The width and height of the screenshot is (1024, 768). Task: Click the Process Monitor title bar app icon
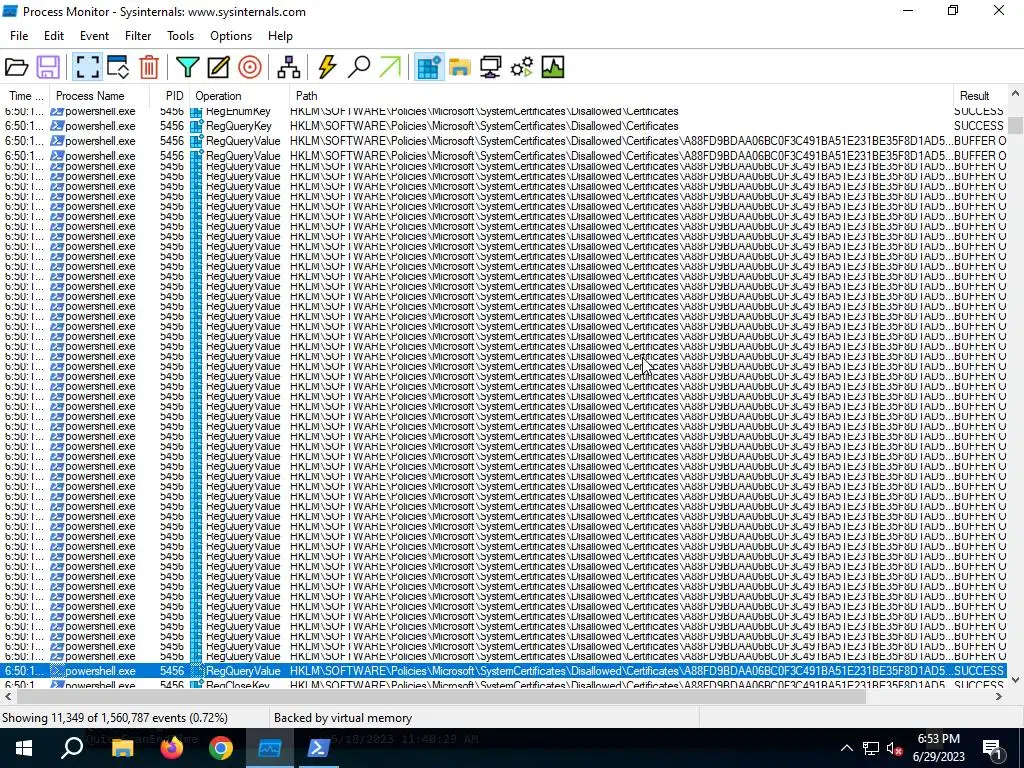(x=10, y=11)
